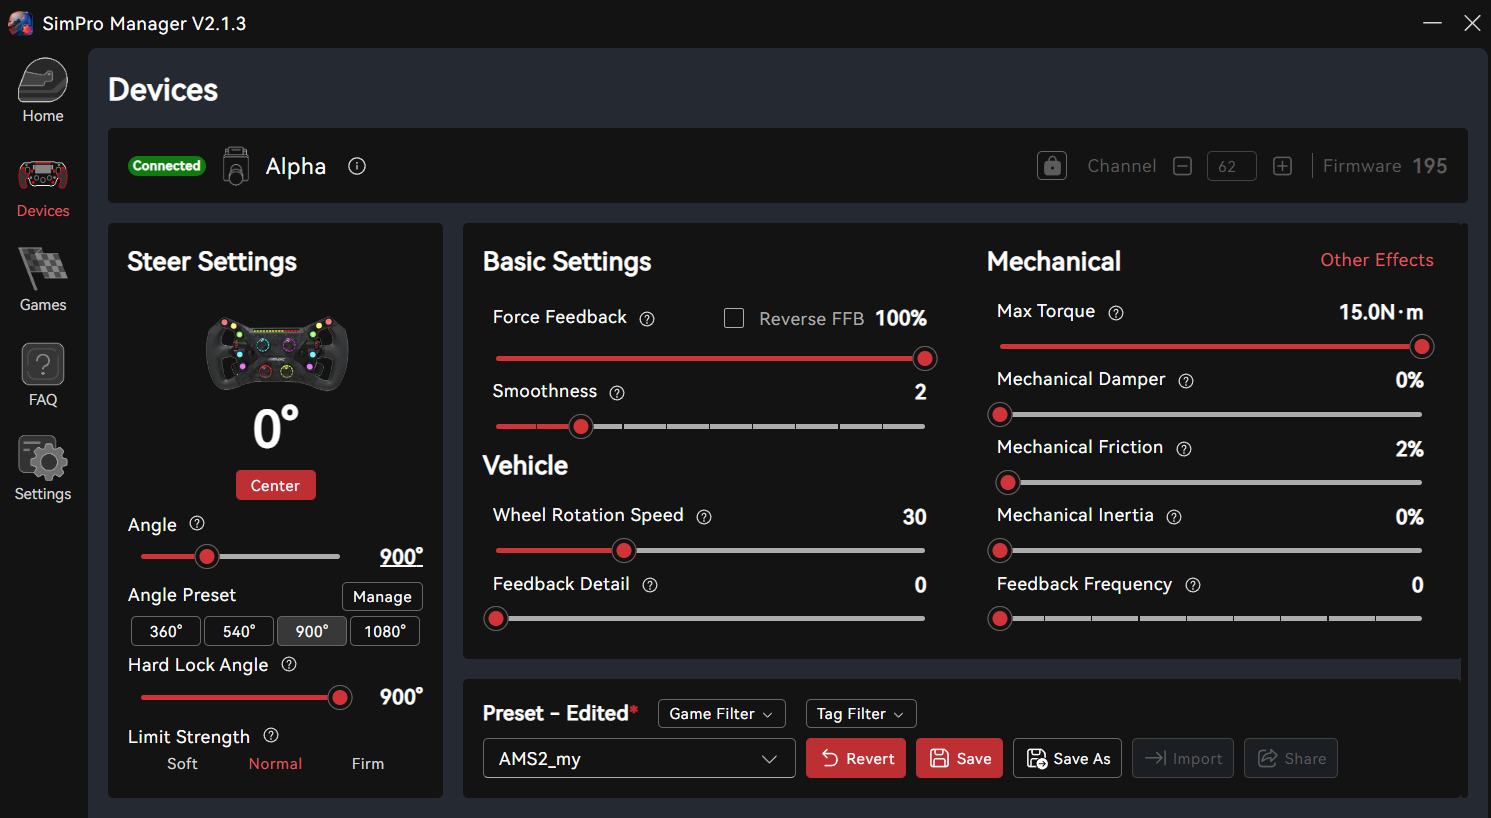Click the red Center button
1491x818 pixels.
click(x=275, y=486)
